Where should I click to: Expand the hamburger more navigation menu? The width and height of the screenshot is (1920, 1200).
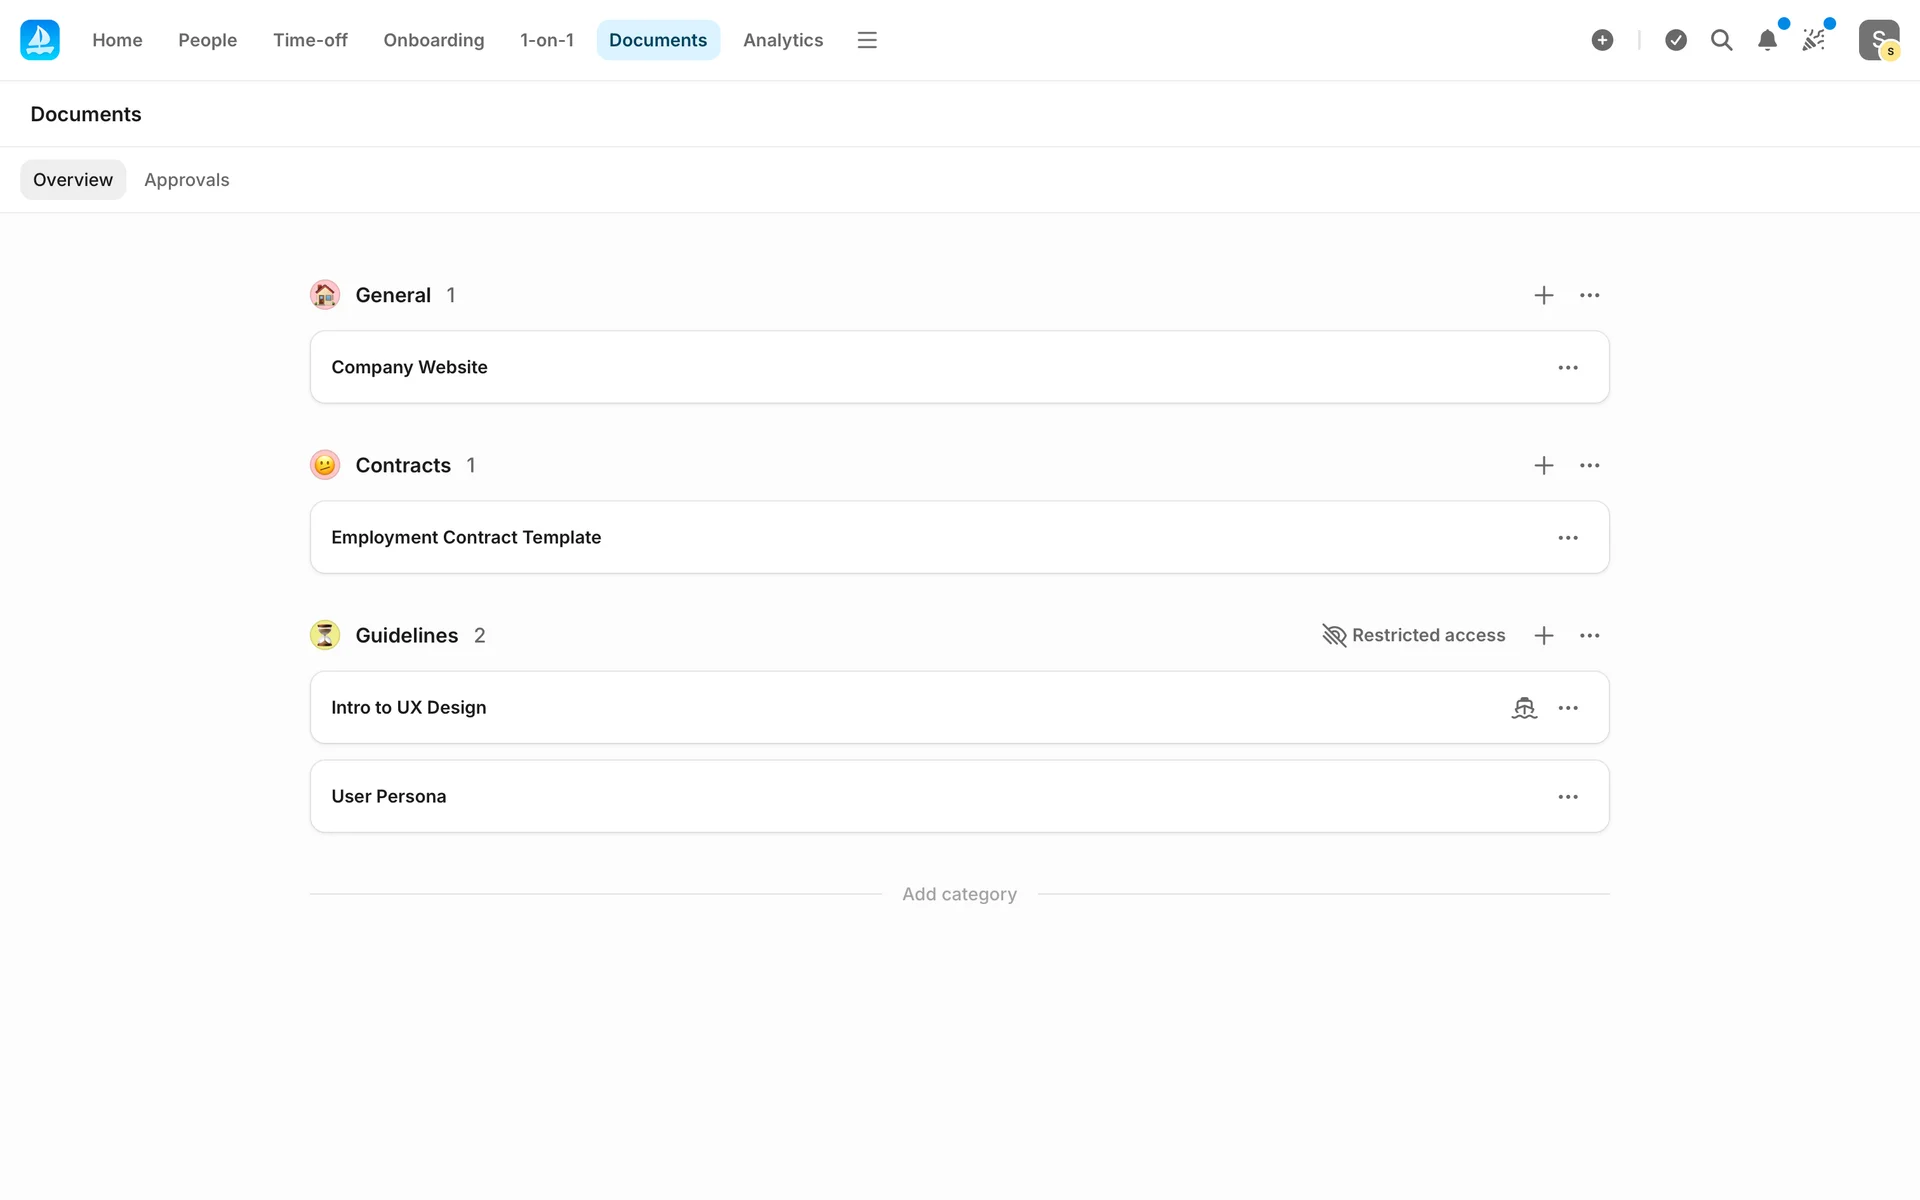(x=867, y=40)
